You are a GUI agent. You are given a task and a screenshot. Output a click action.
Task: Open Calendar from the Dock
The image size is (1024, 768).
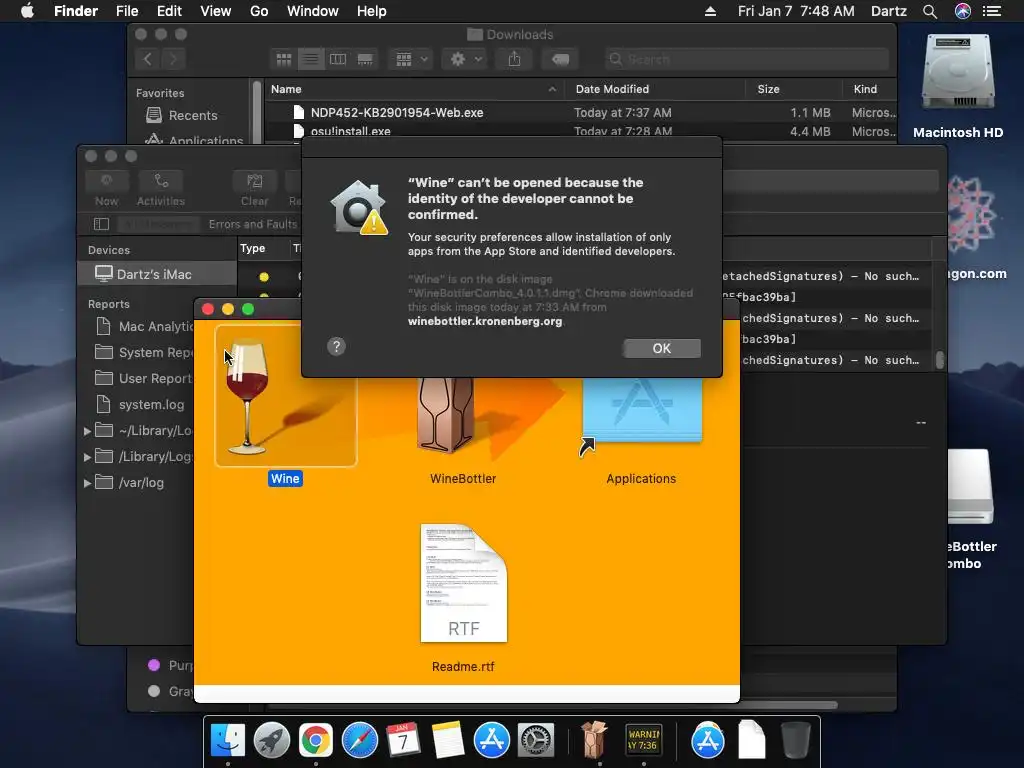(404, 741)
